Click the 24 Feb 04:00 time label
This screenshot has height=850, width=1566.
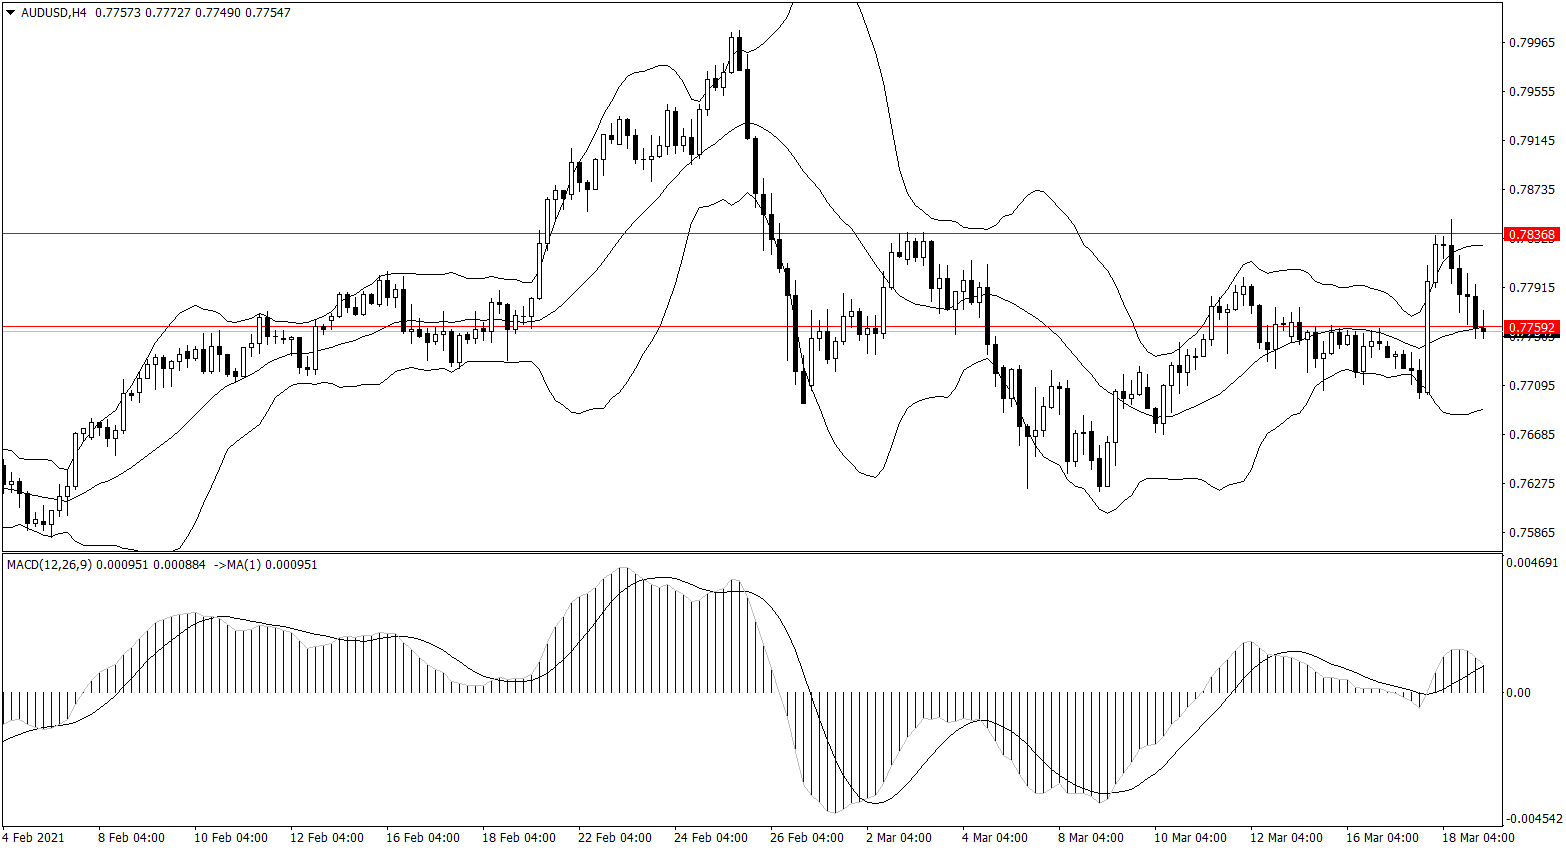[710, 838]
